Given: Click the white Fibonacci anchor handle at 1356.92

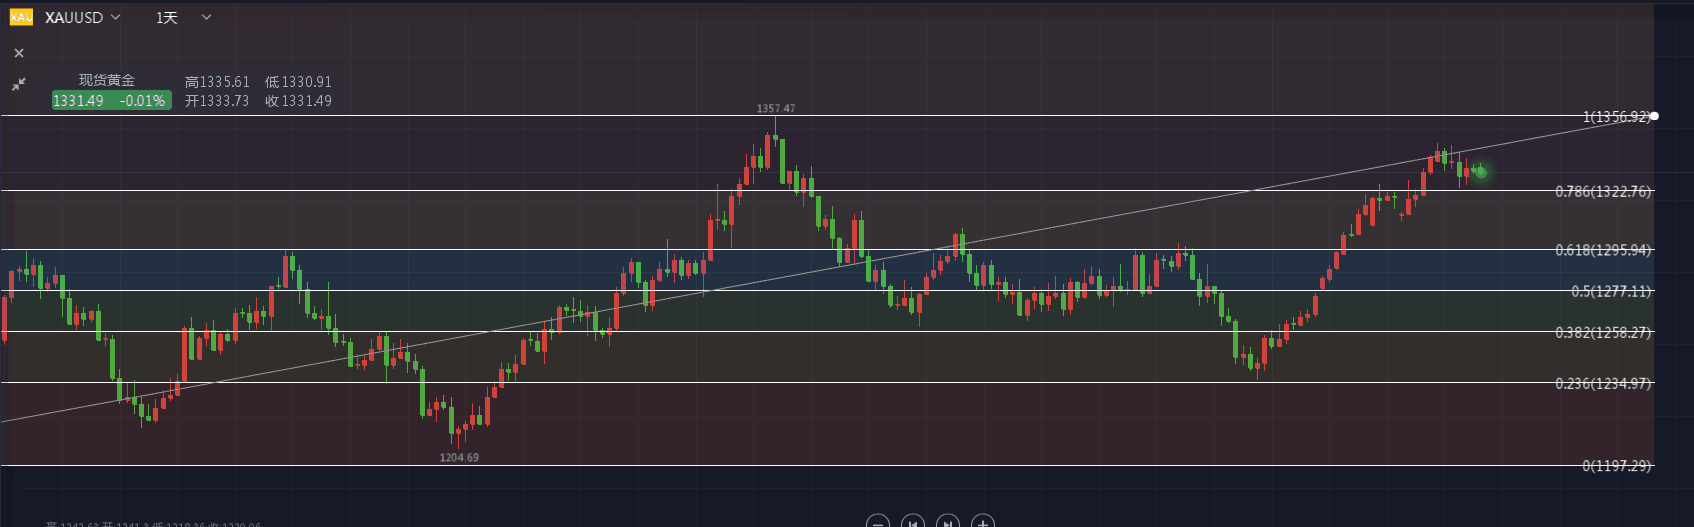Looking at the screenshot, I should (x=1654, y=116).
